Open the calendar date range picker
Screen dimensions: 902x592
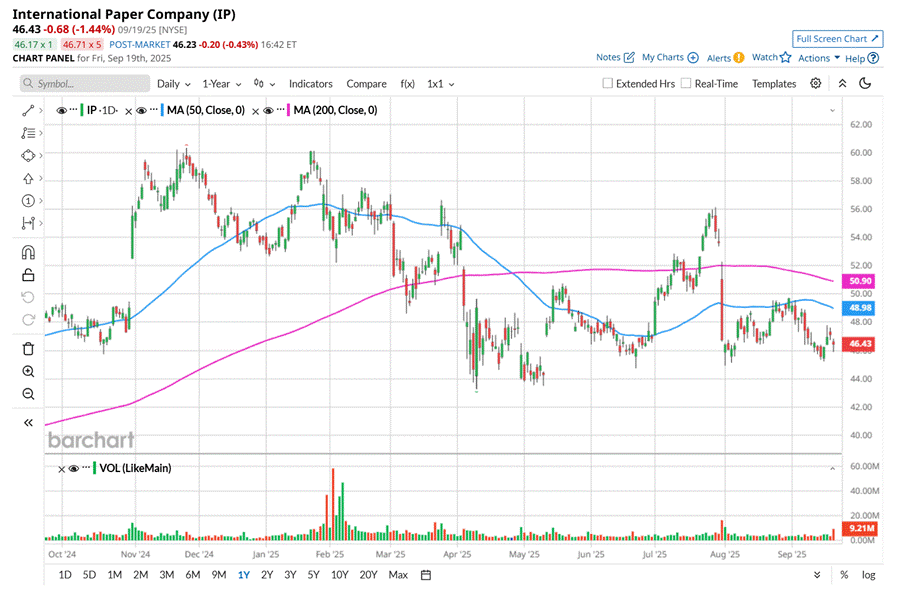(x=426, y=575)
